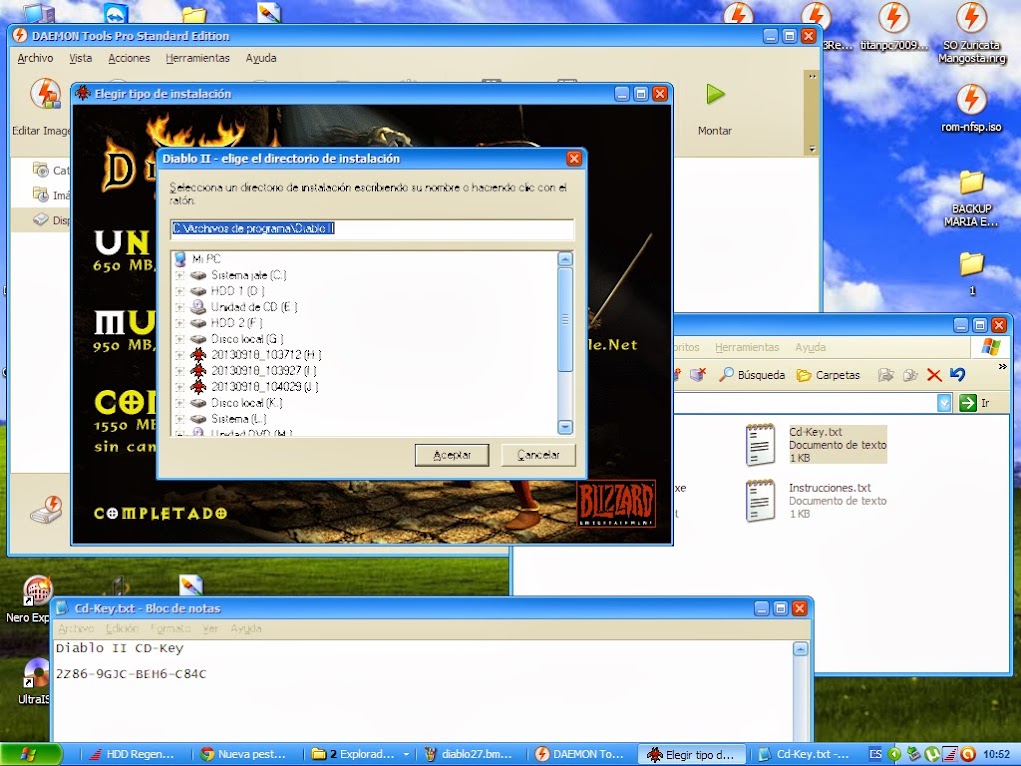Screen dimensions: 1021x766
Task: Click the blue undo arrow in Explorer toolbar
Action: tap(957, 375)
